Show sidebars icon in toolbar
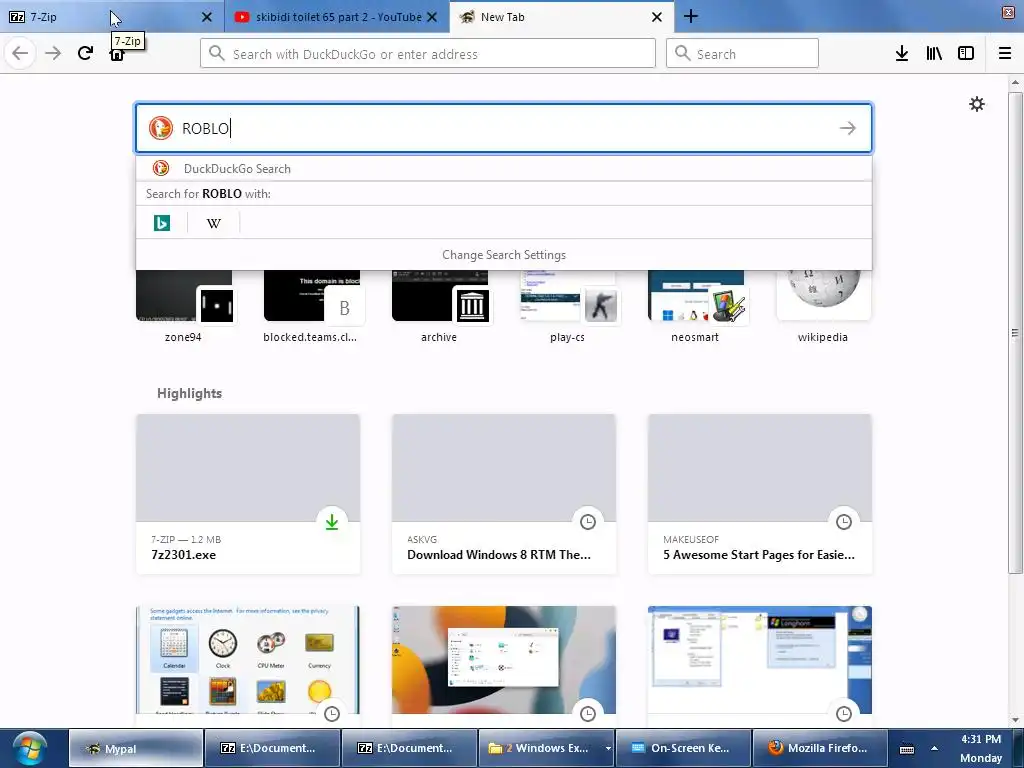The height and width of the screenshot is (768, 1024). click(966, 54)
